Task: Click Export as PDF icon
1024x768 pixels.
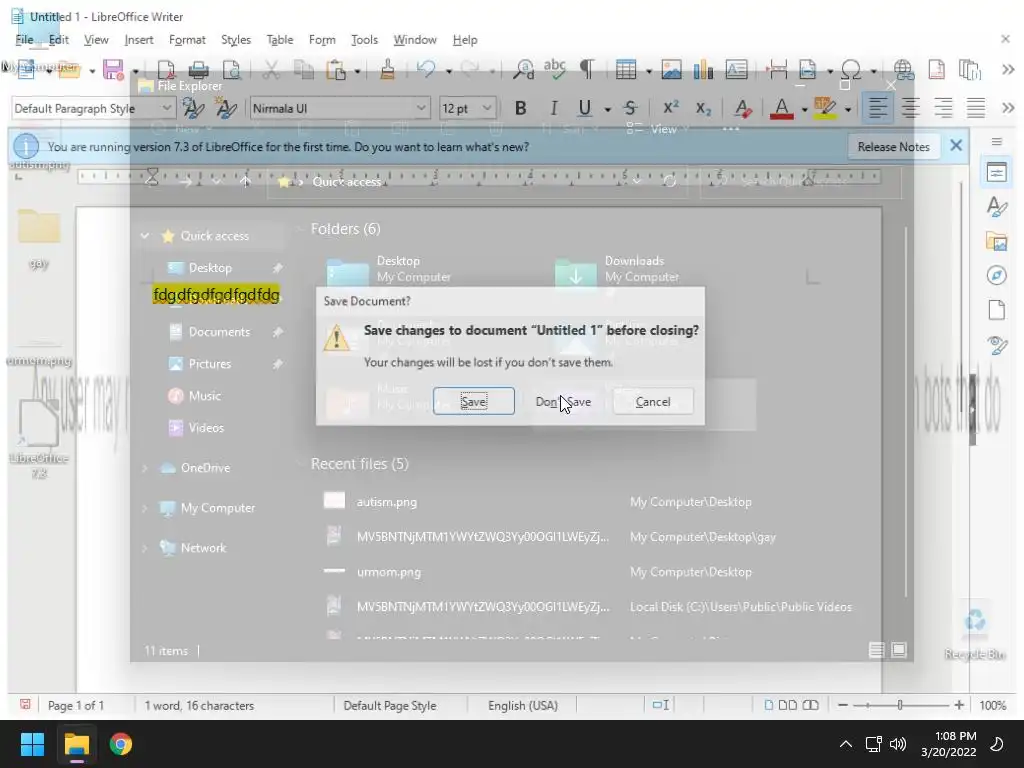Action: click(166, 69)
